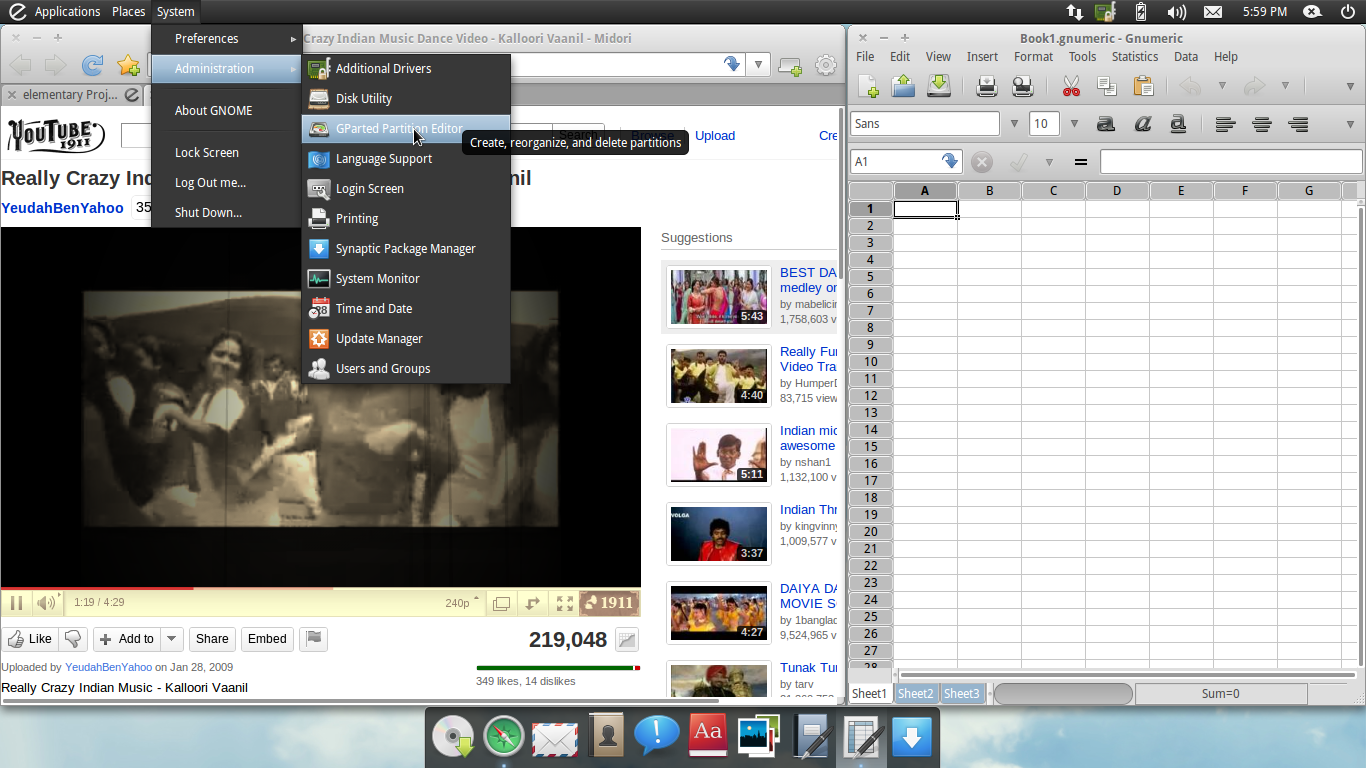Image resolution: width=1366 pixels, height=768 pixels.
Task: Switch to Sheet3 tab
Action: (x=962, y=693)
